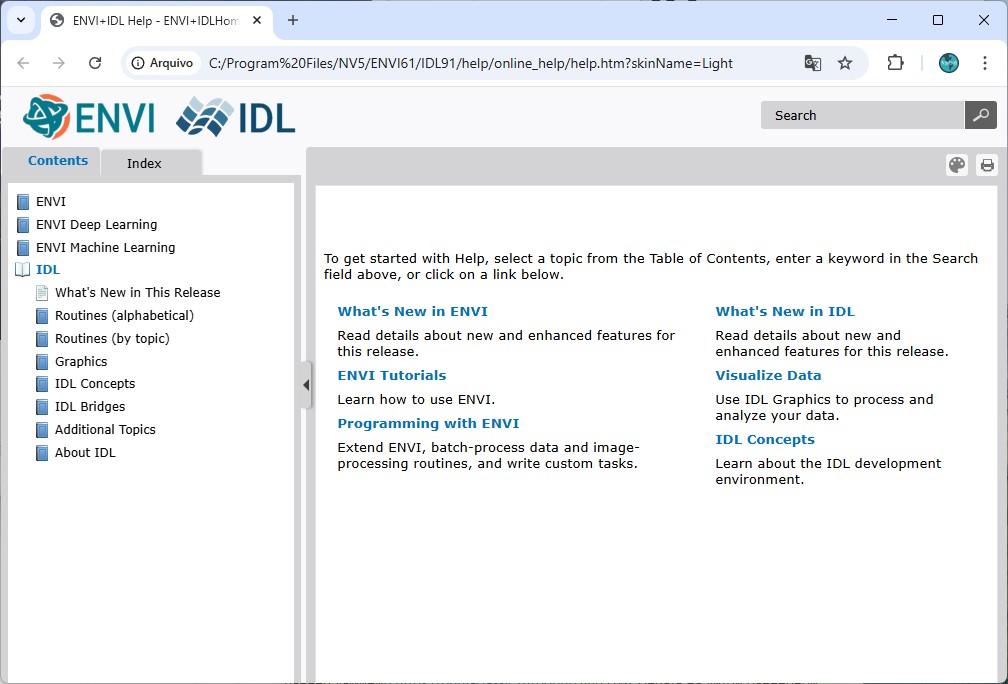Switch to the Index tab

(144, 163)
